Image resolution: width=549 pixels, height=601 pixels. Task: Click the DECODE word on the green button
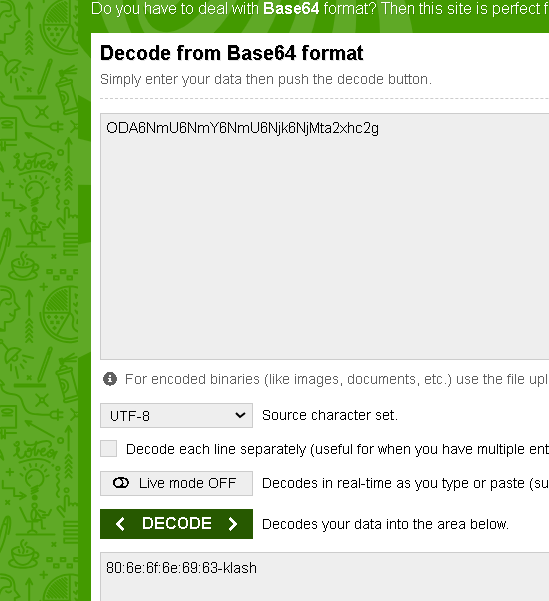click(x=177, y=524)
